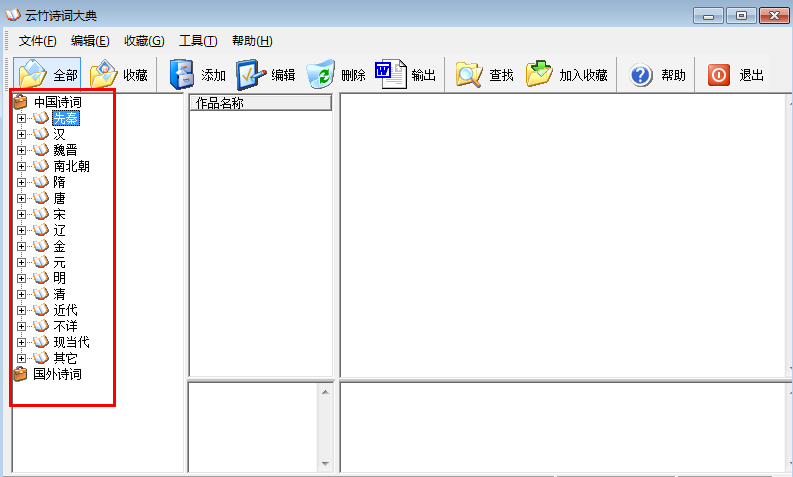Expand the 金 tree node
793x477 pixels.
21,246
